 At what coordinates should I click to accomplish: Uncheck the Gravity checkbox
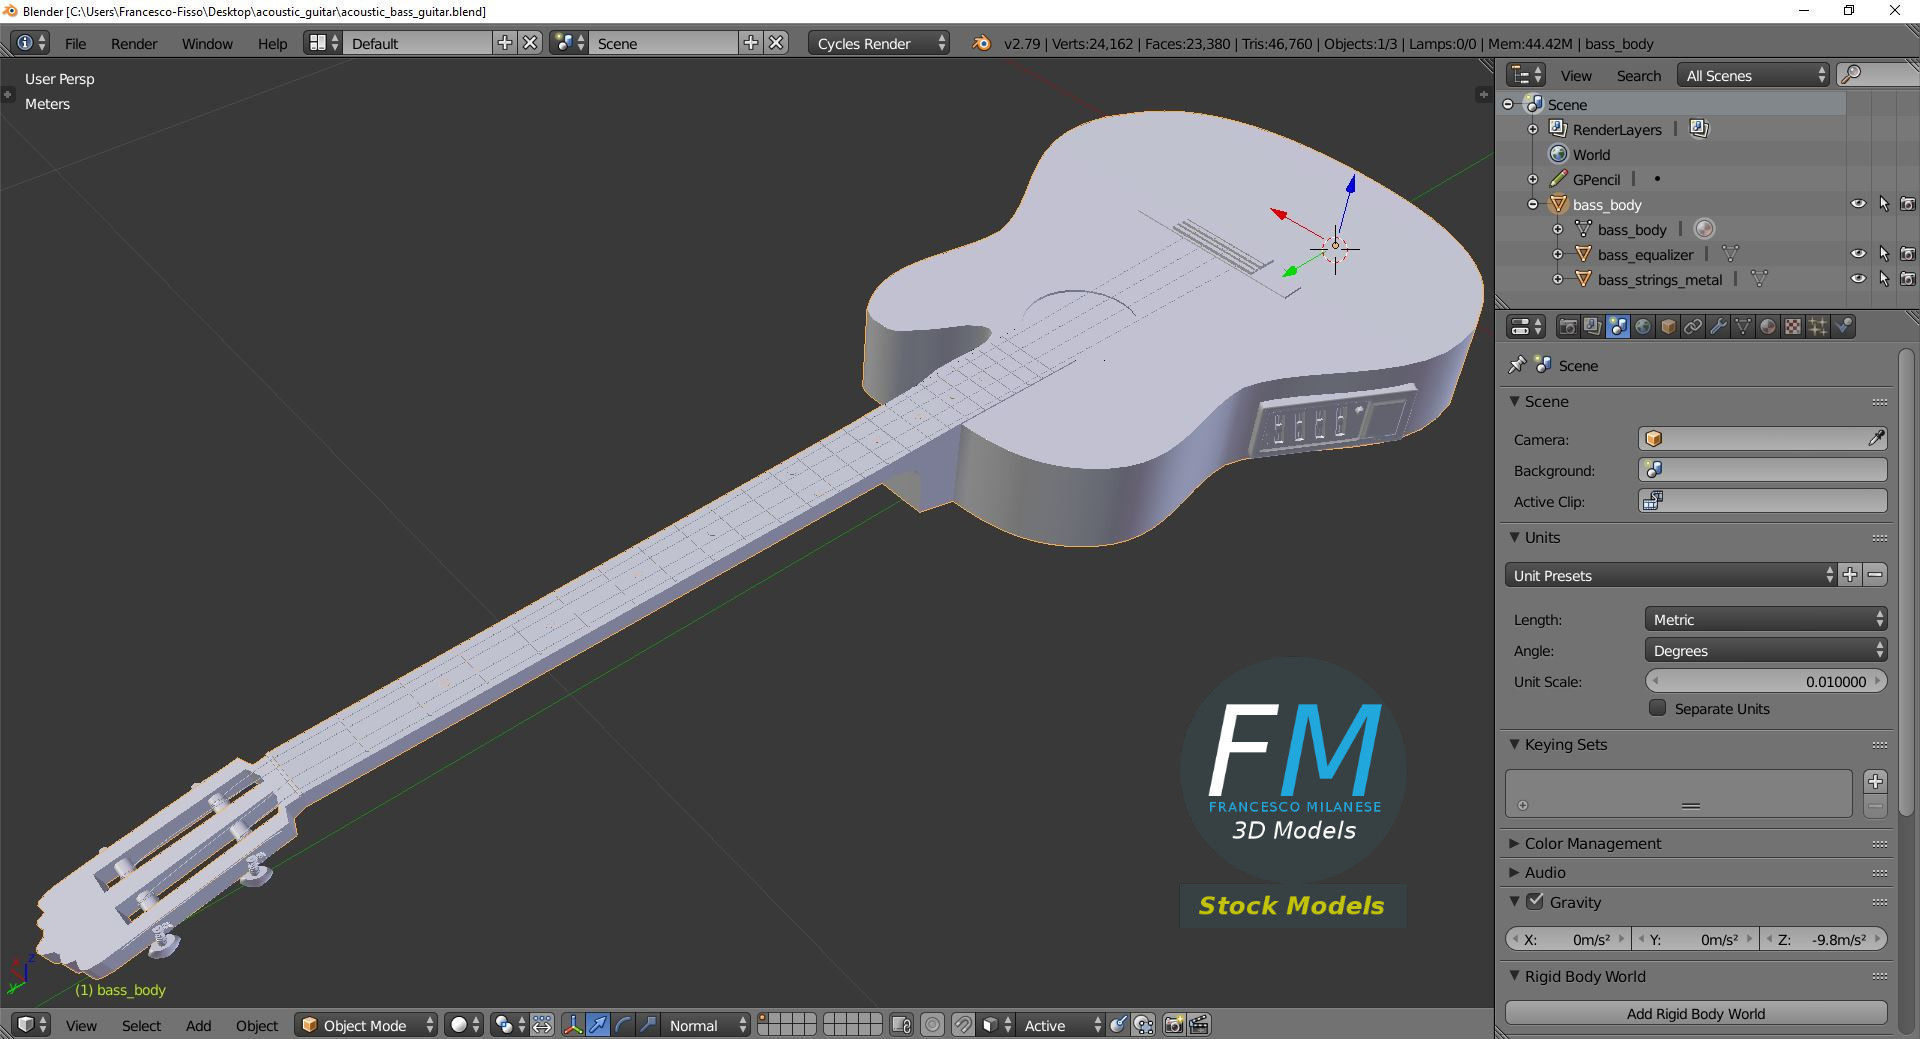coord(1535,901)
